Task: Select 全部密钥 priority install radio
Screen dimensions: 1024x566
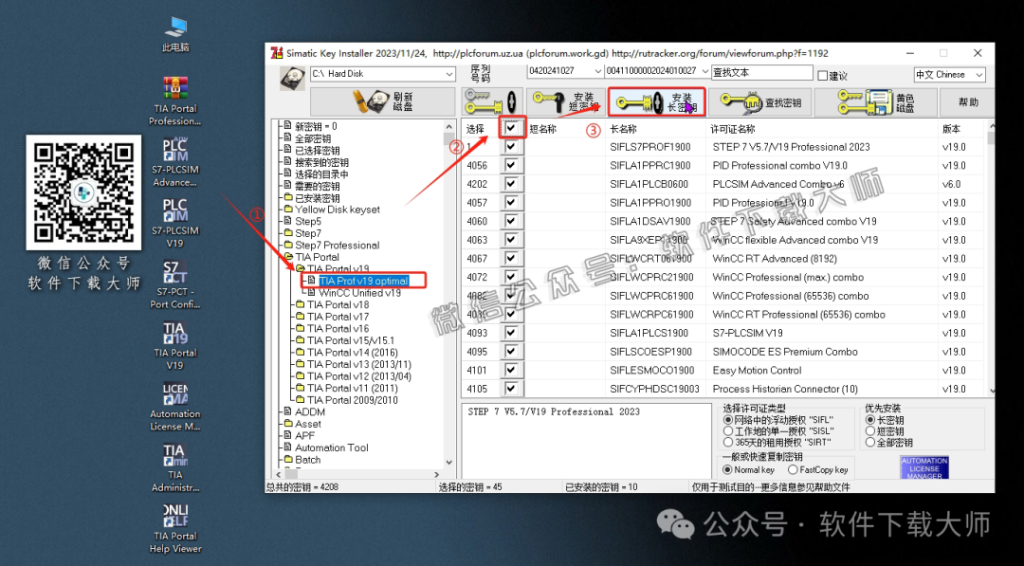Action: pyautogui.click(x=869, y=442)
